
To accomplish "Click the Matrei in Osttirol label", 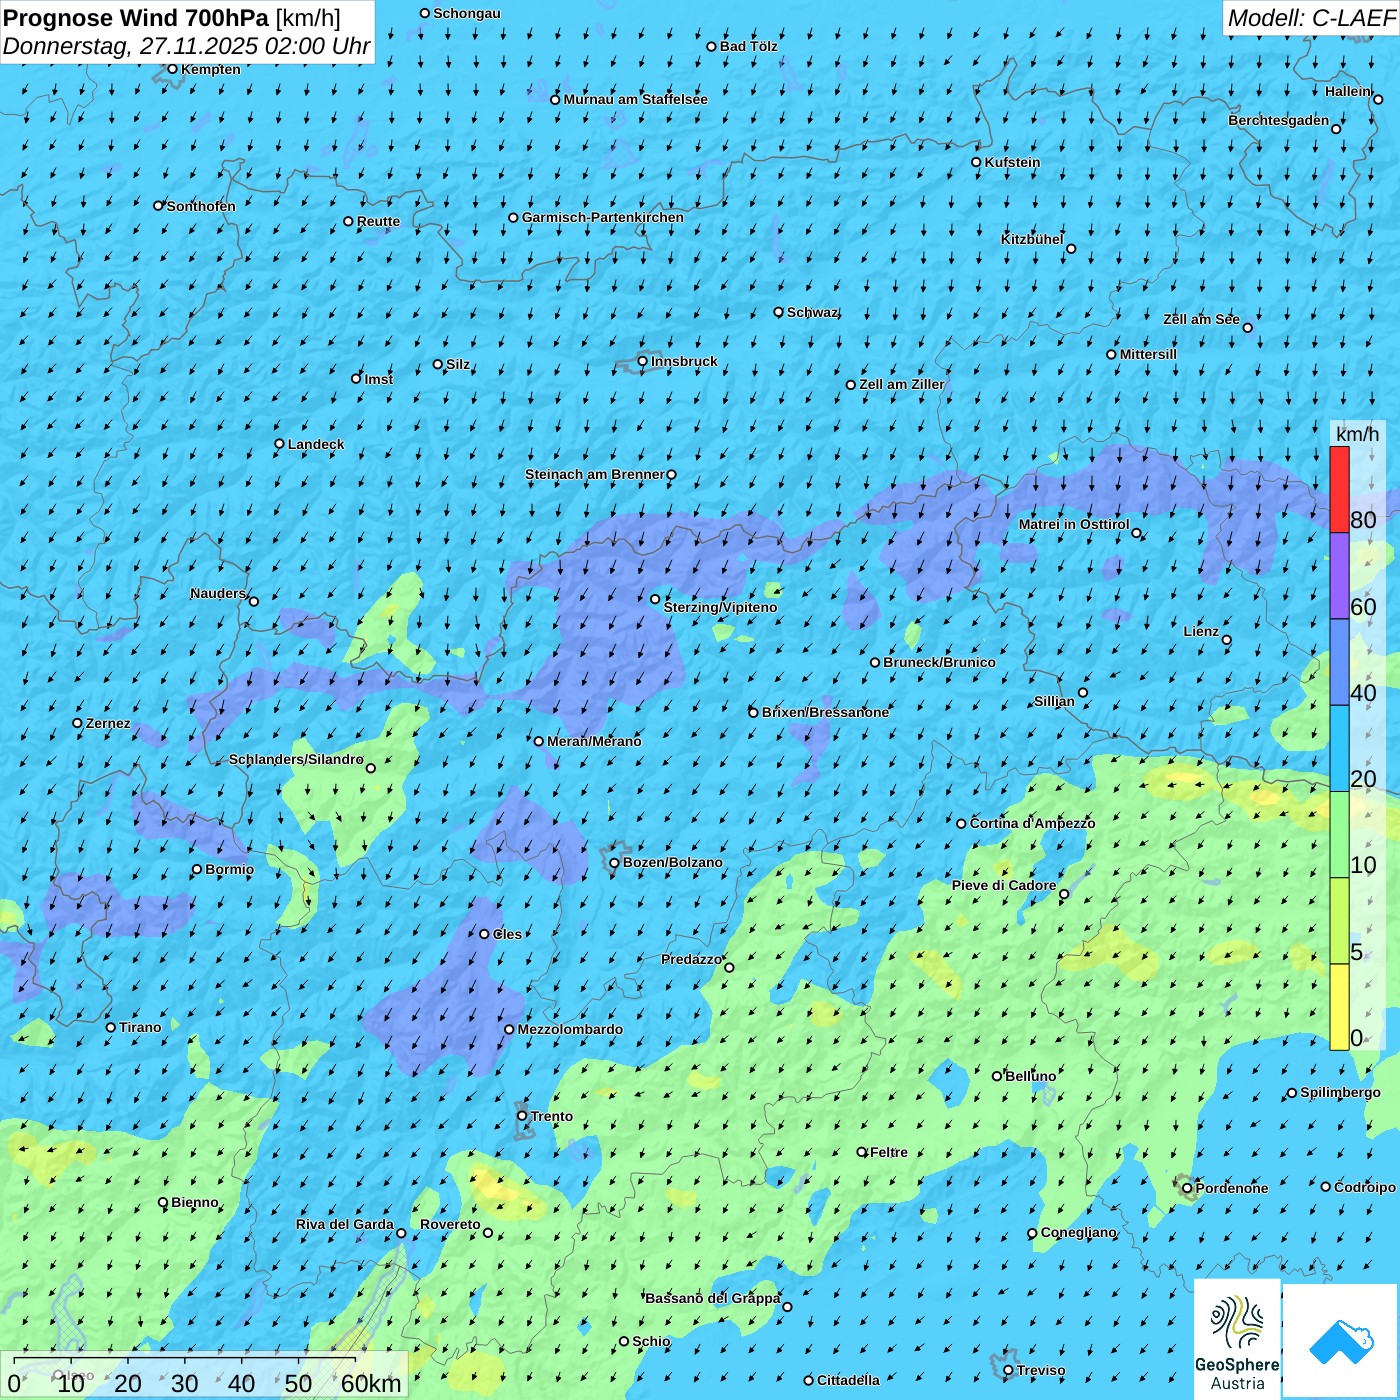I will pyautogui.click(x=1074, y=525).
